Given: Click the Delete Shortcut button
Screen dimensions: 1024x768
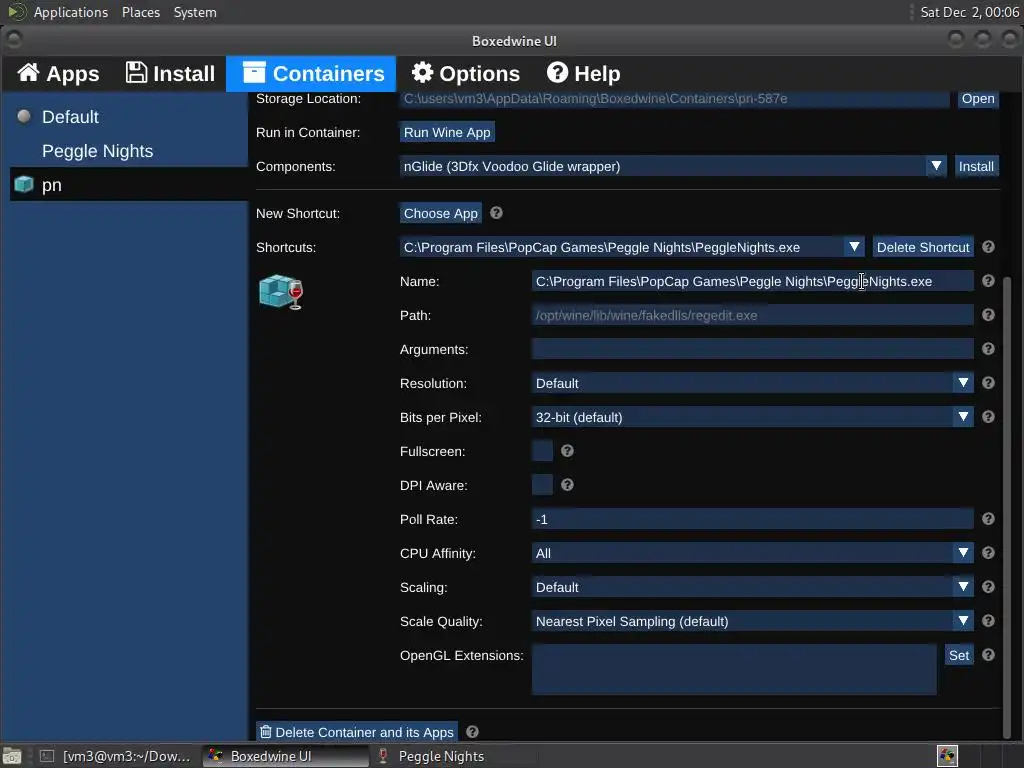Looking at the screenshot, I should click(x=923, y=248).
